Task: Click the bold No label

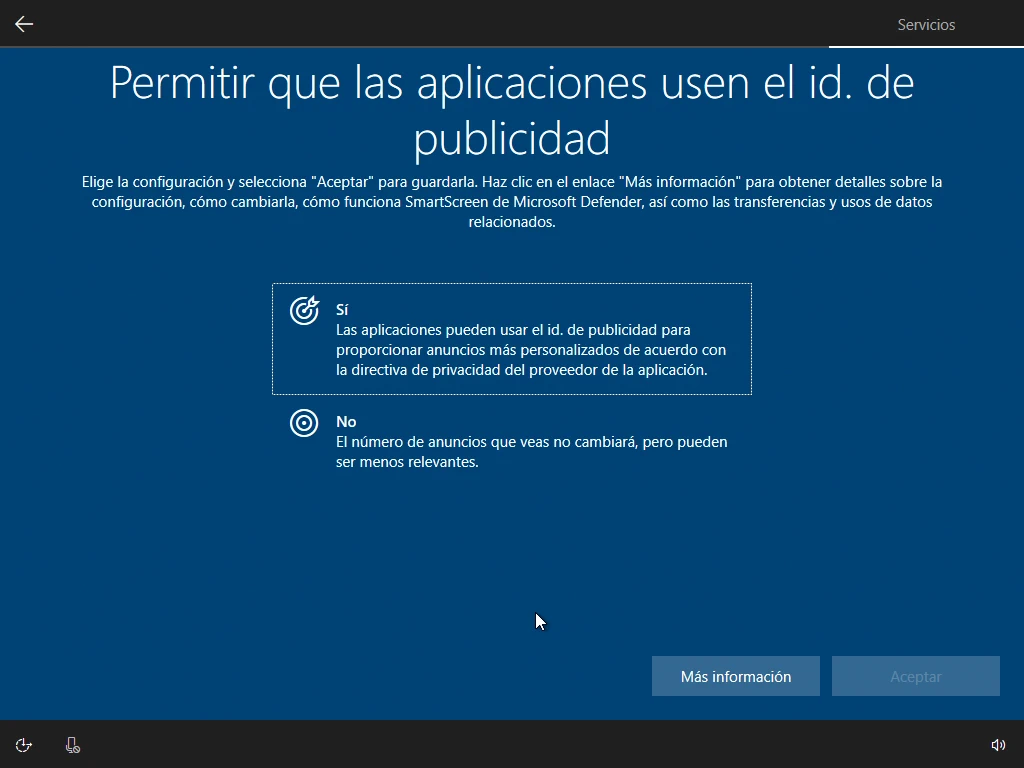Action: 346,422
